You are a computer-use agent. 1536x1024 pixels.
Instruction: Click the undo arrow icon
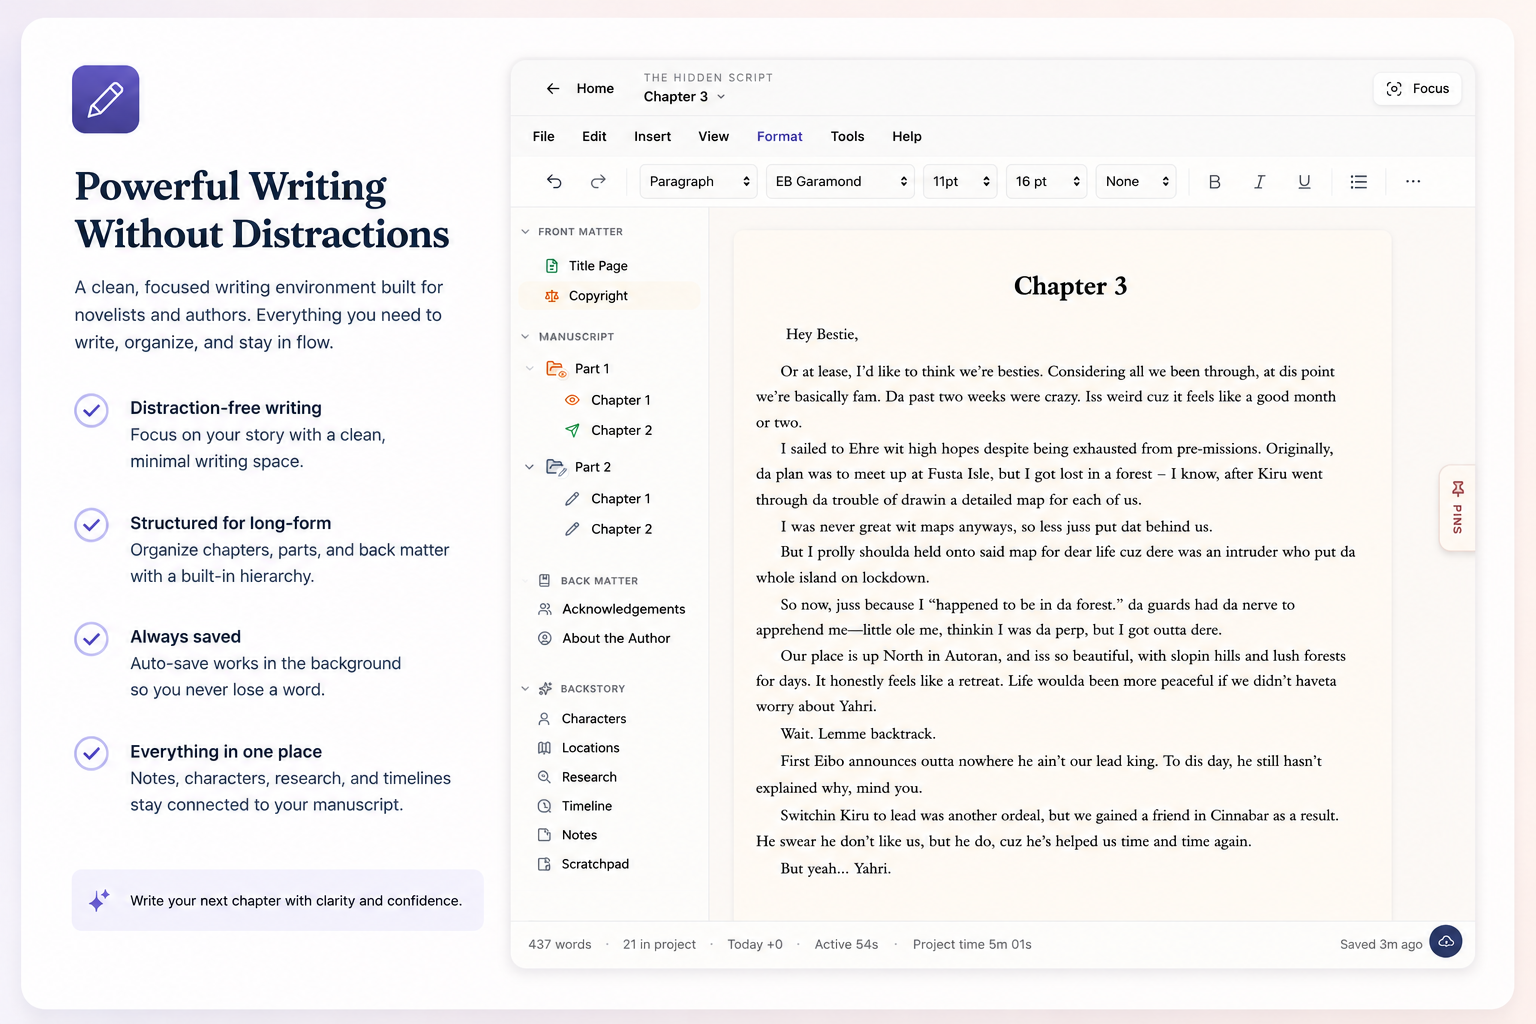point(554,181)
